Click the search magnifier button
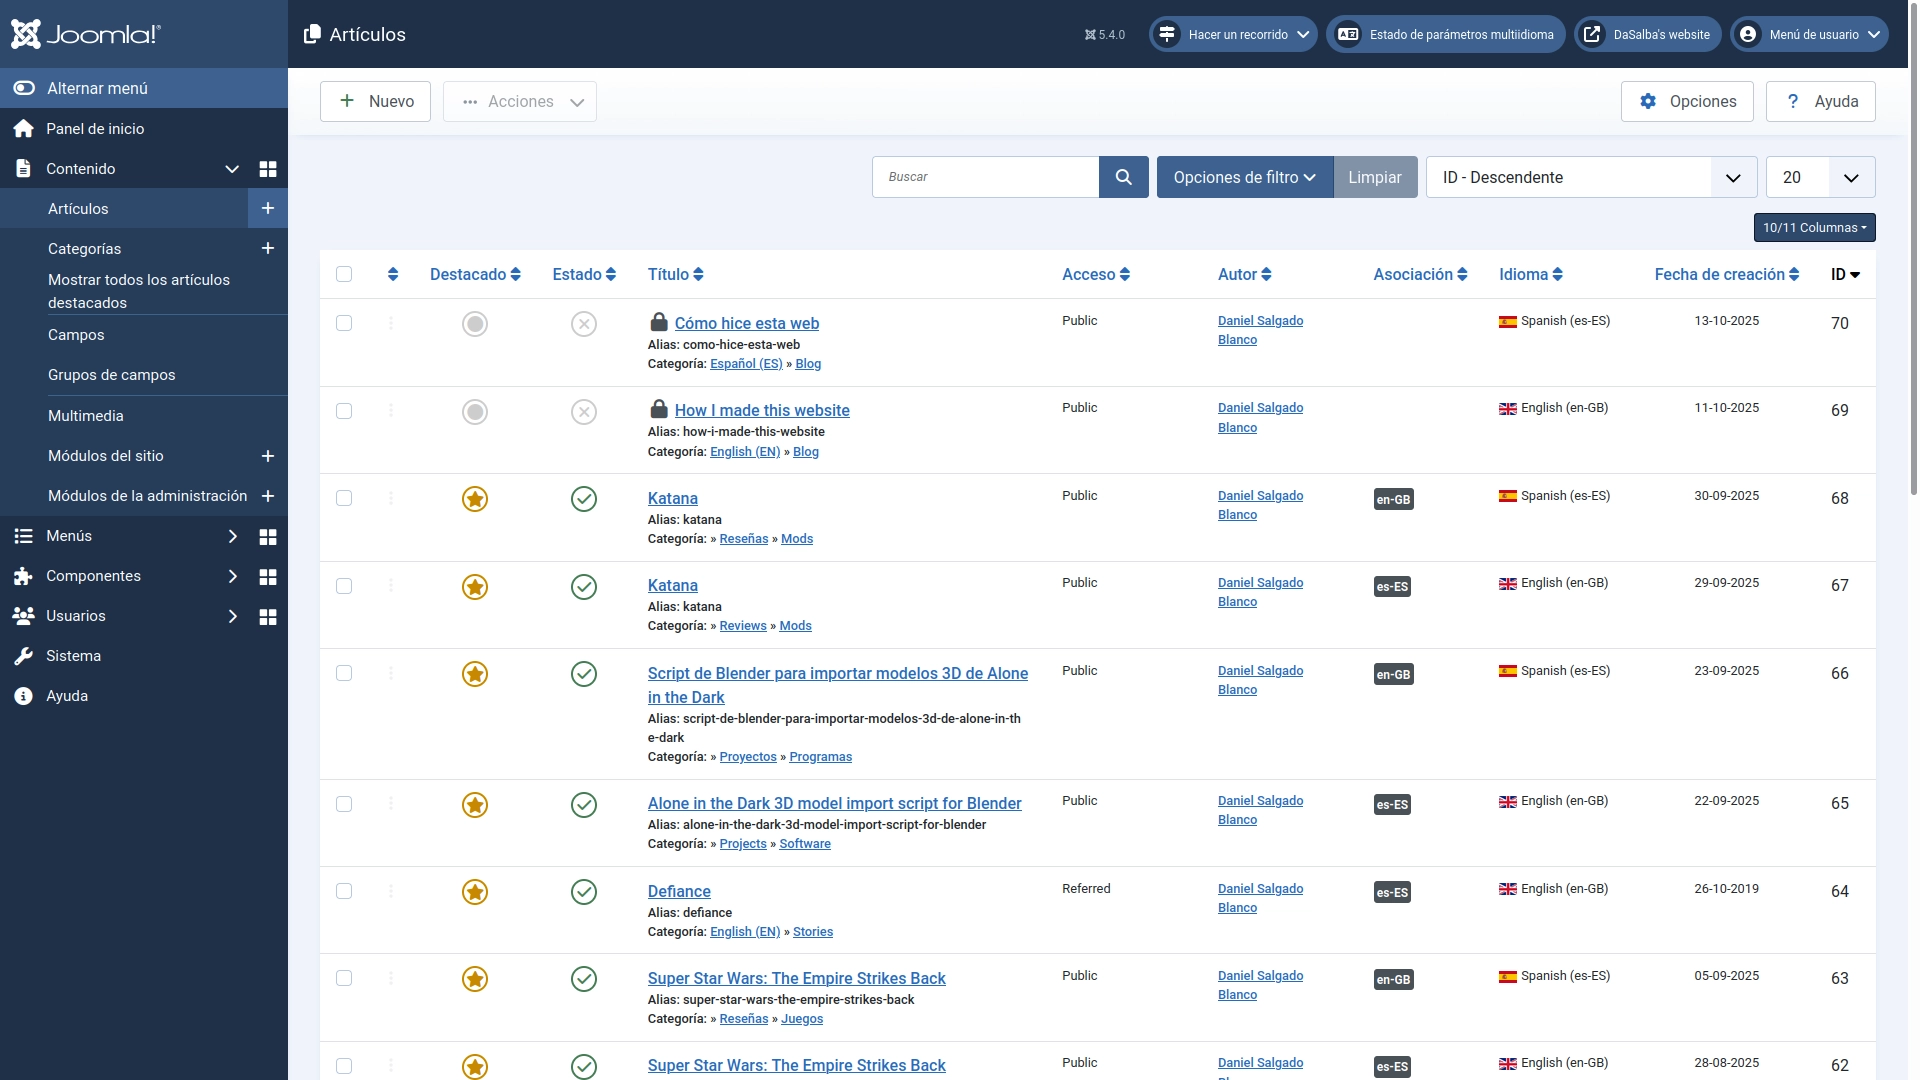The image size is (1920, 1080). pos(1123,177)
